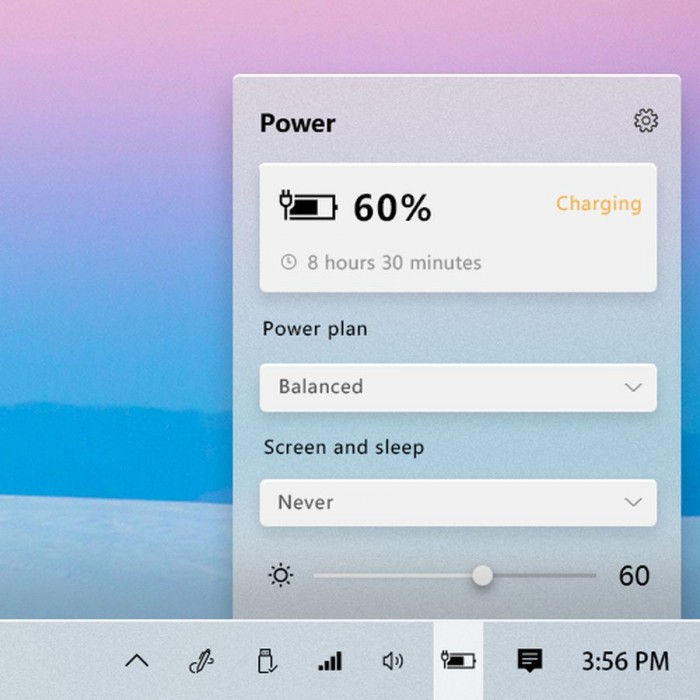Screen dimensions: 700x700
Task: Click the chevron arrow in the Balanced box
Action: click(x=633, y=387)
